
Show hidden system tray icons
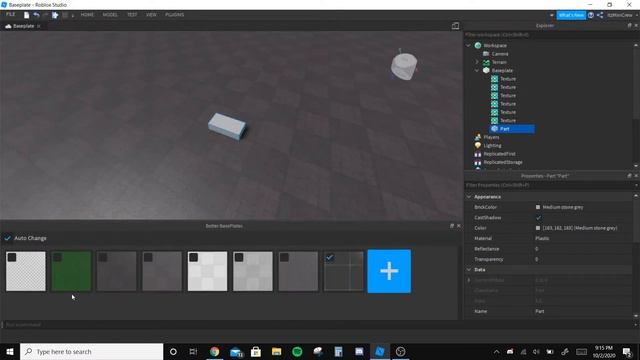(496, 351)
